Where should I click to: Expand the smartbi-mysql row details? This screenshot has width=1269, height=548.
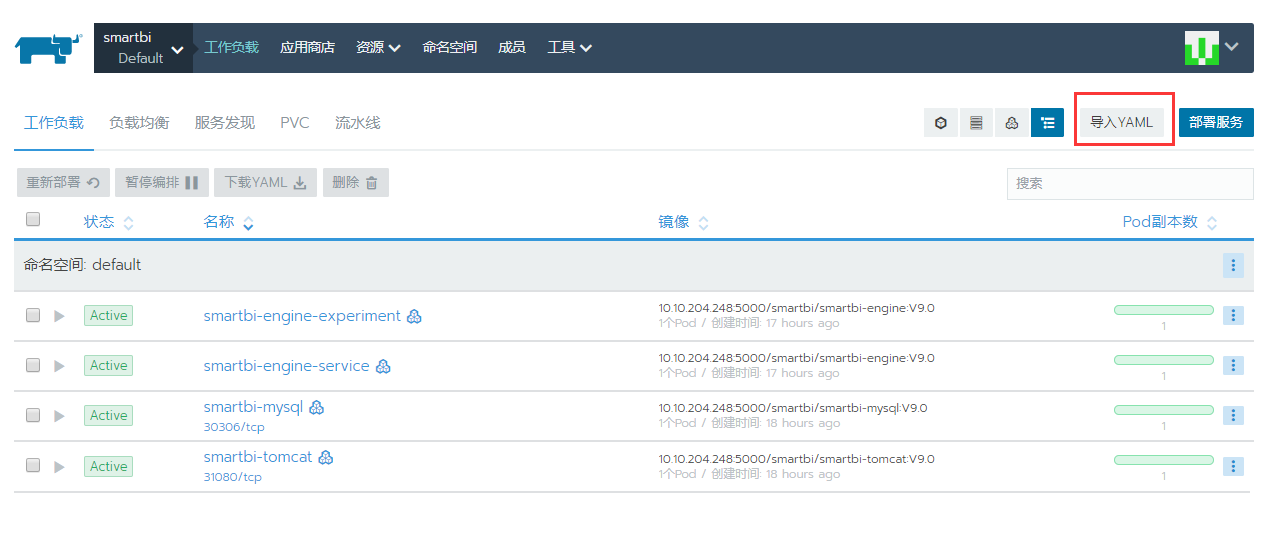point(59,416)
